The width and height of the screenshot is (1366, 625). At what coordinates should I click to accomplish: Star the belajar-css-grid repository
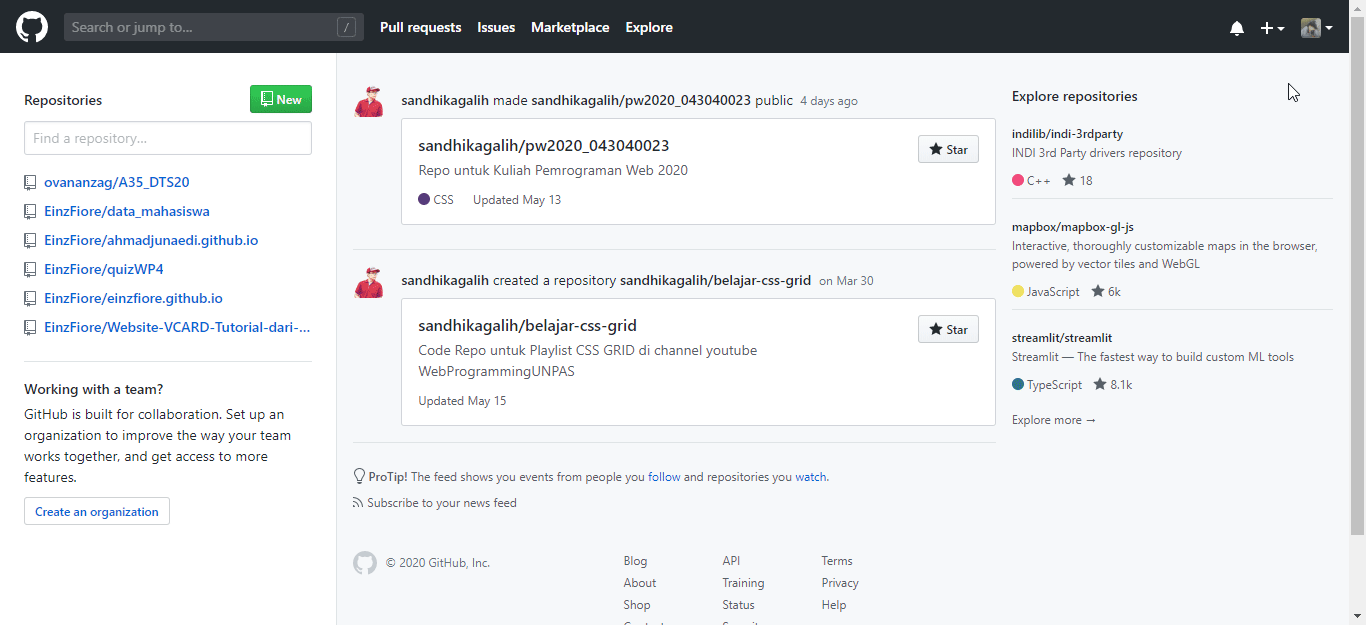[948, 329]
